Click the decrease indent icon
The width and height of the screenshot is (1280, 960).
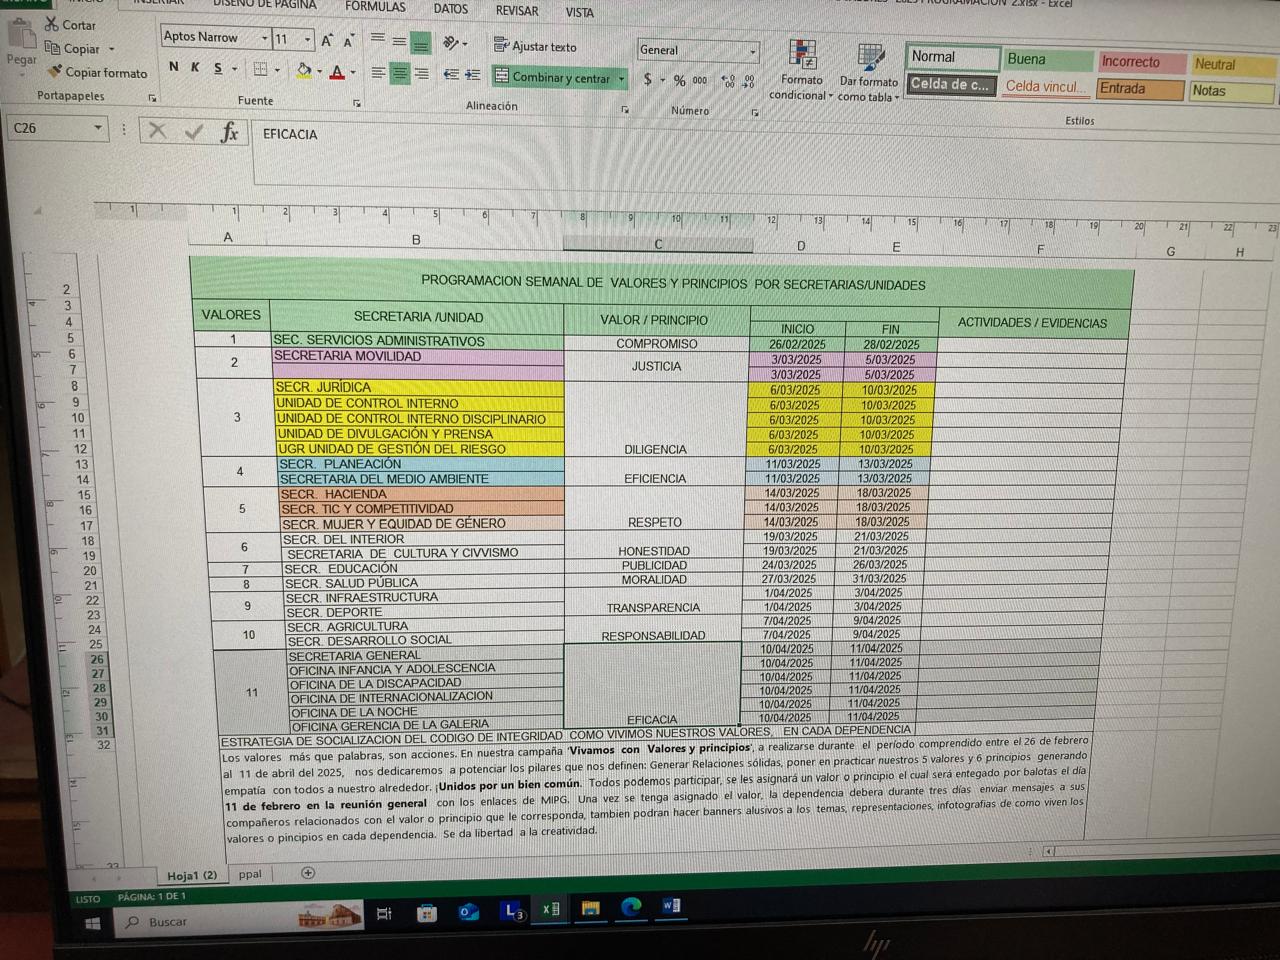point(451,75)
